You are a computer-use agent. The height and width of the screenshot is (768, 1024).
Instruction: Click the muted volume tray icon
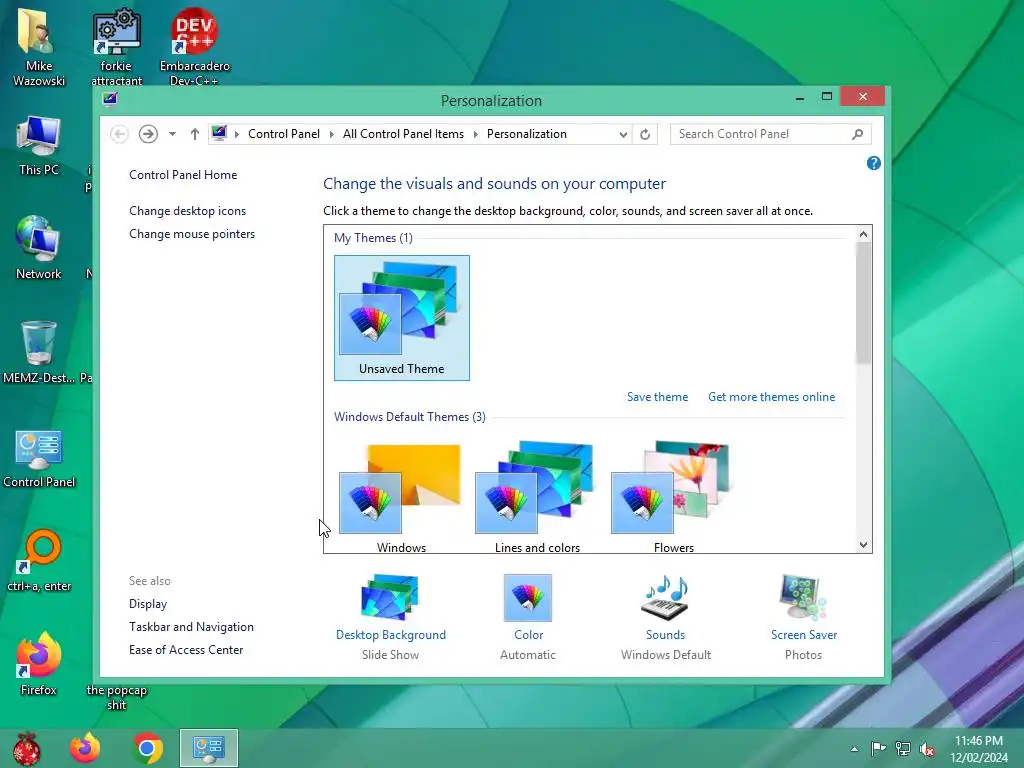[927, 748]
